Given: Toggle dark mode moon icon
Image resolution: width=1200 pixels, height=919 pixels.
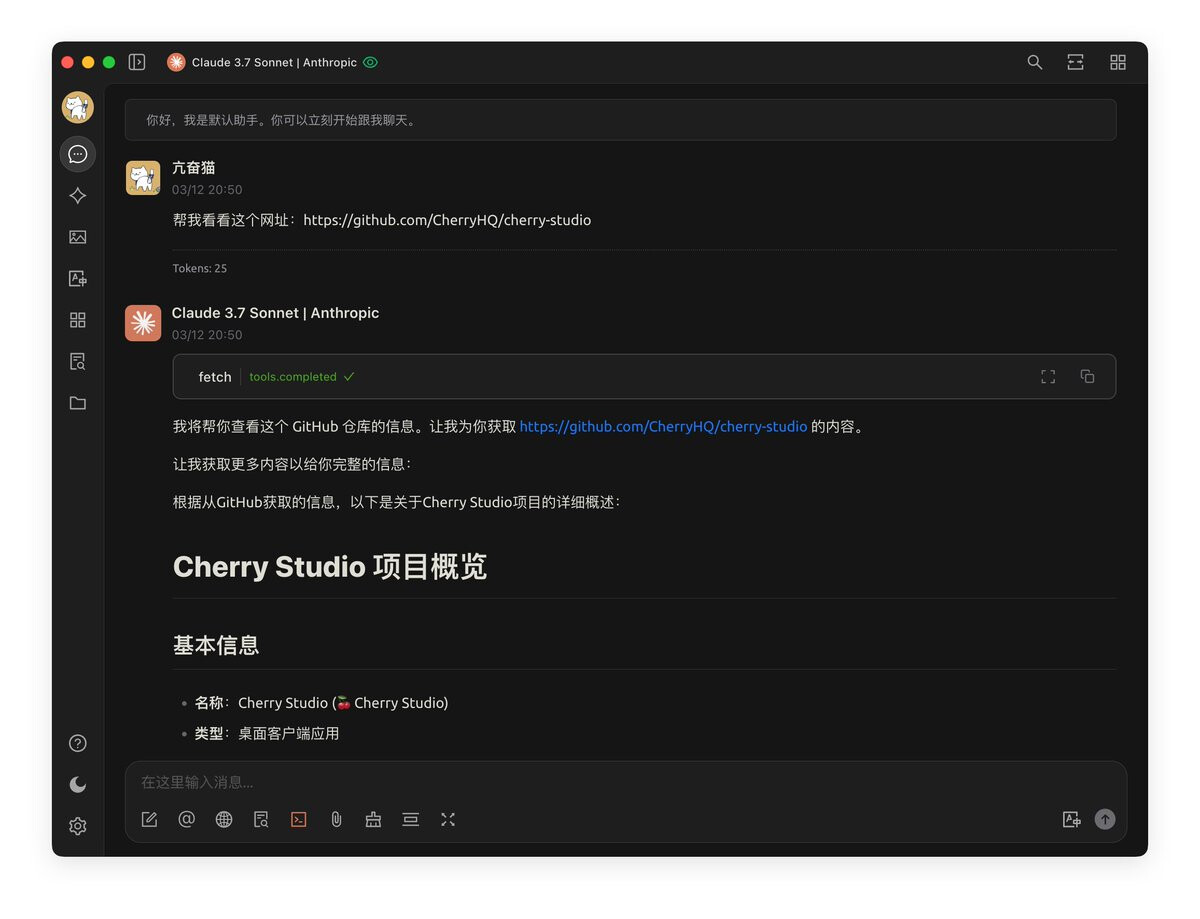Looking at the screenshot, I should pyautogui.click(x=78, y=785).
